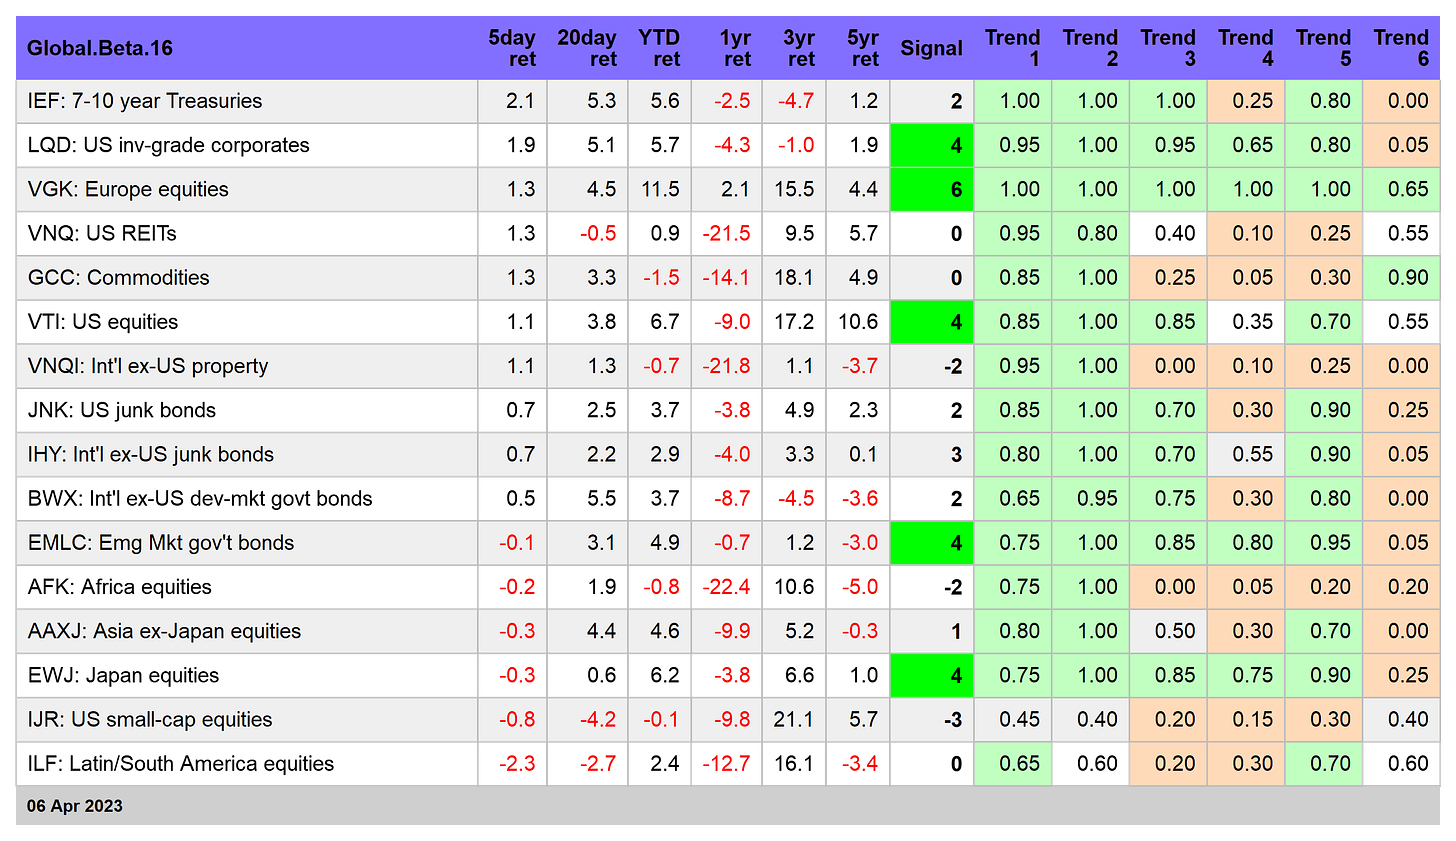This screenshot has height=841, width=1456.
Task: Select the AAXJ: Asia ex-Japan equities label
Action: tap(165, 631)
